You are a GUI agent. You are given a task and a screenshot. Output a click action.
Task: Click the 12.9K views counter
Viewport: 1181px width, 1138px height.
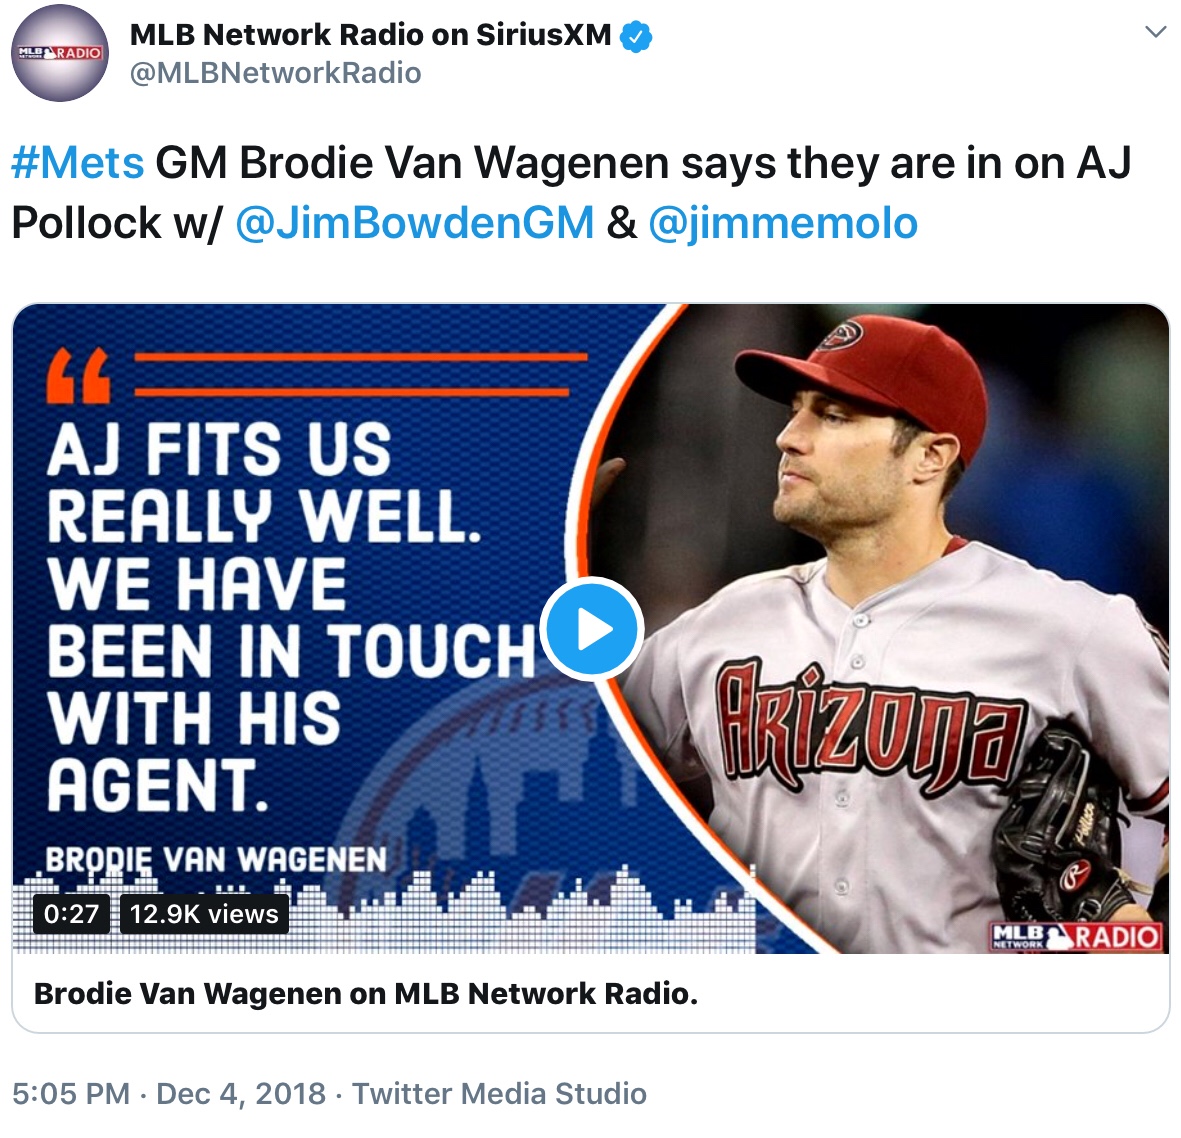coord(204,914)
